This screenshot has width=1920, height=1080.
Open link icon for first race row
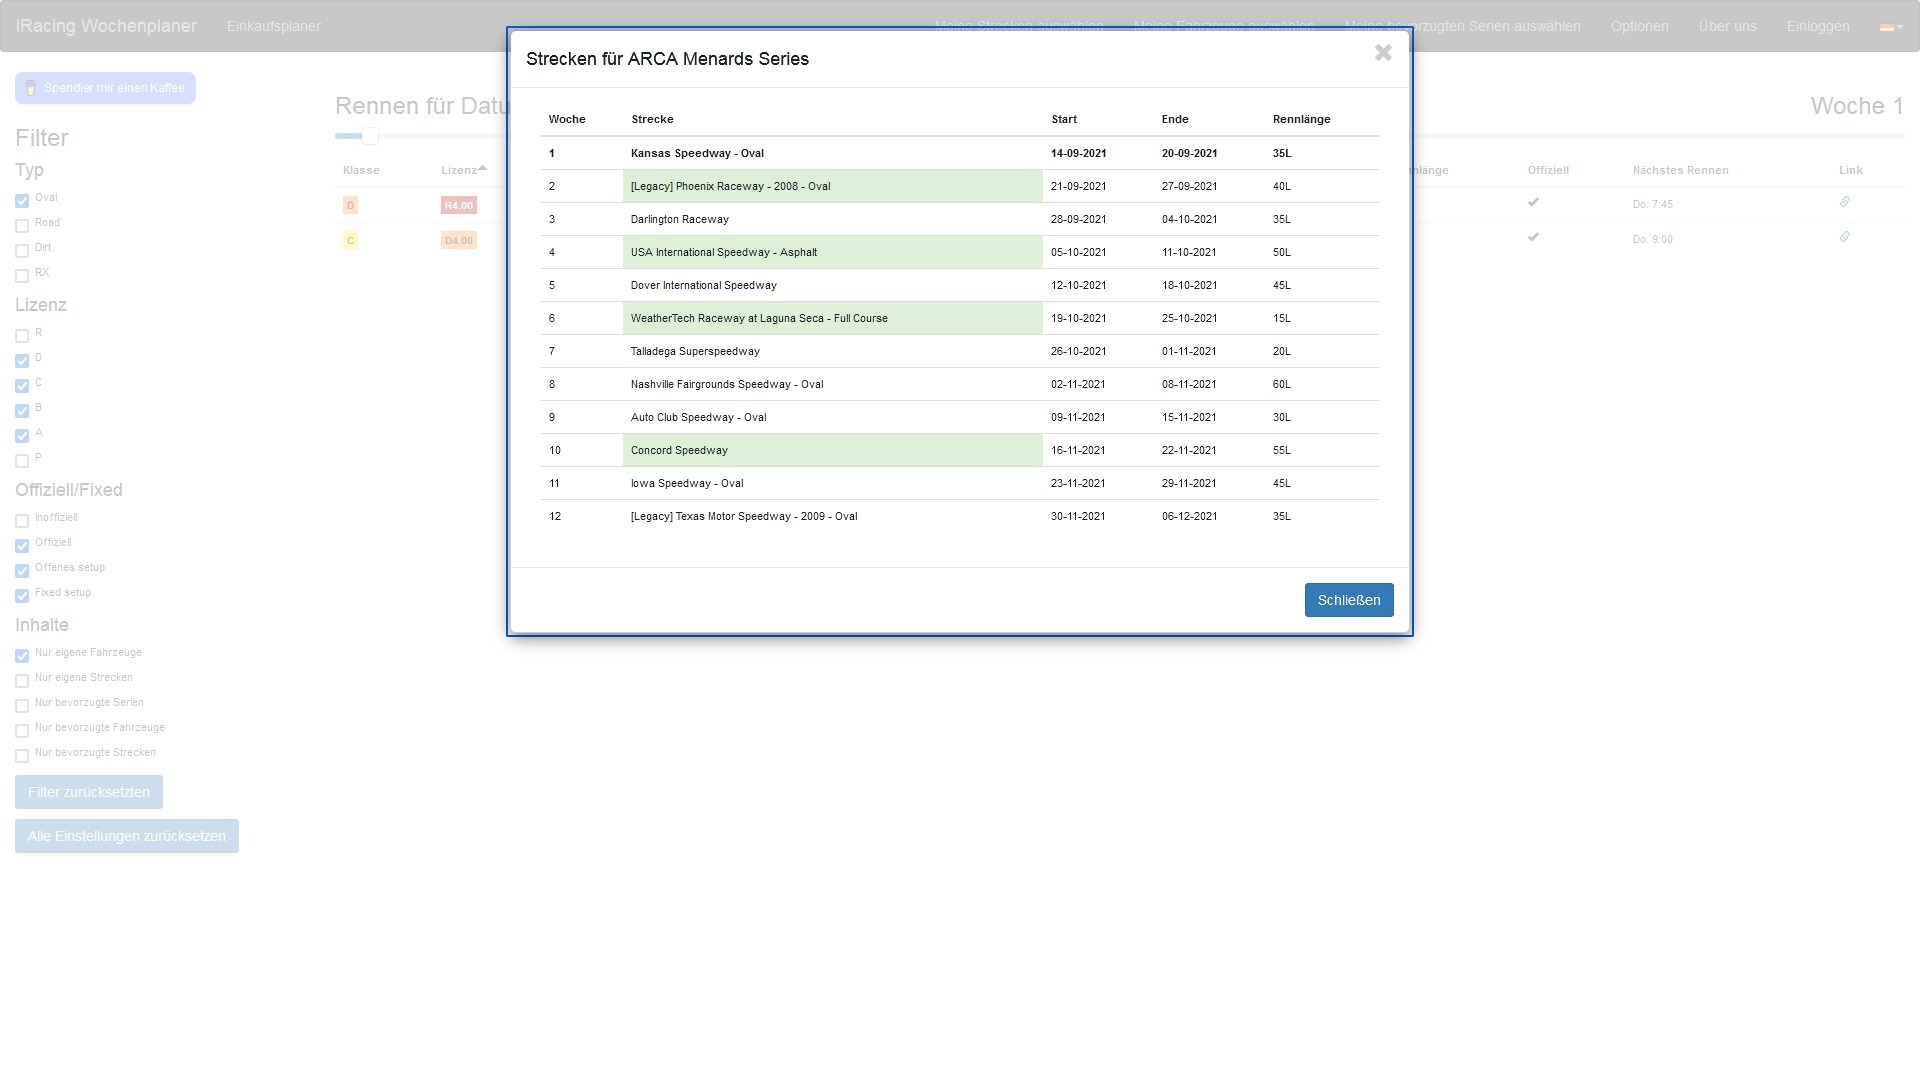(1845, 202)
